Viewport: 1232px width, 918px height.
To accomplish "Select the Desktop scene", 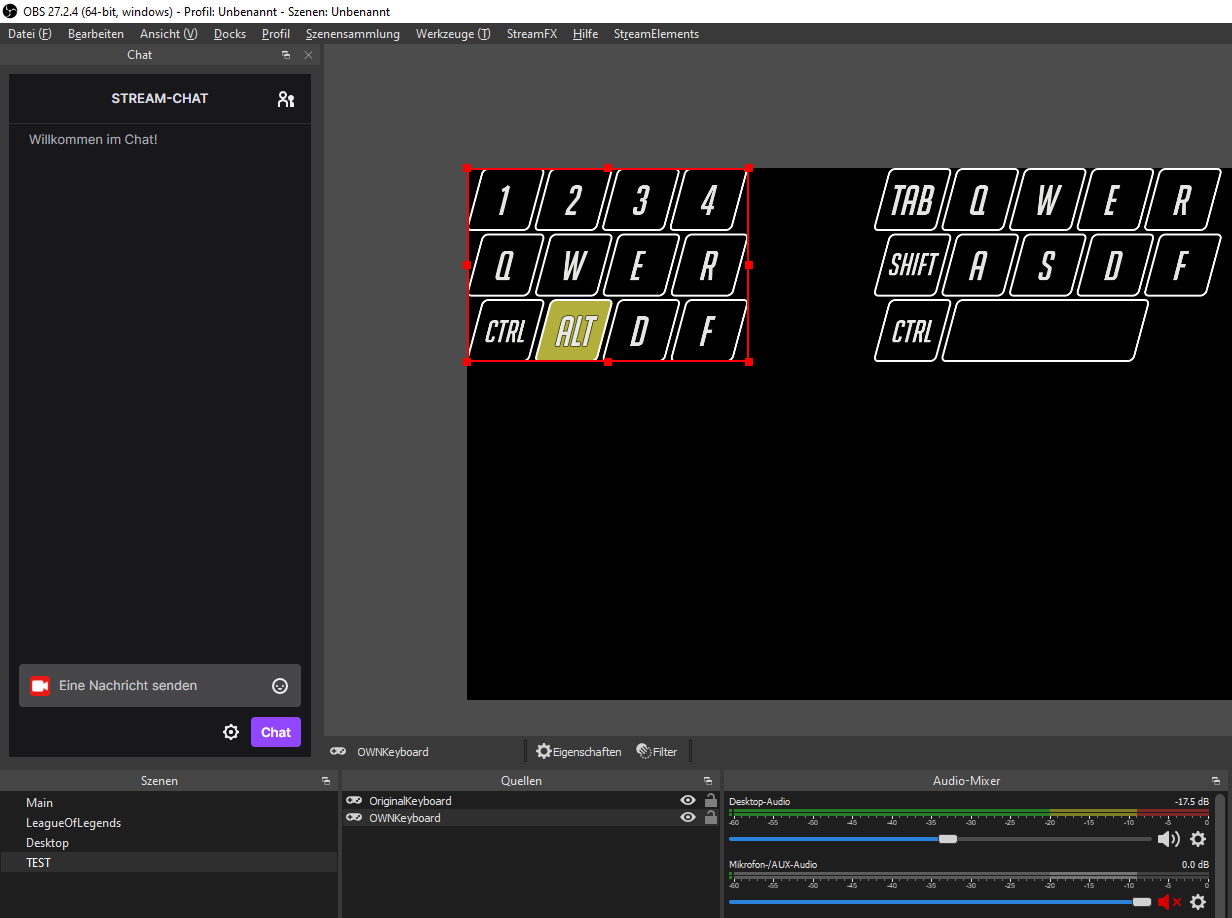I will pos(48,842).
